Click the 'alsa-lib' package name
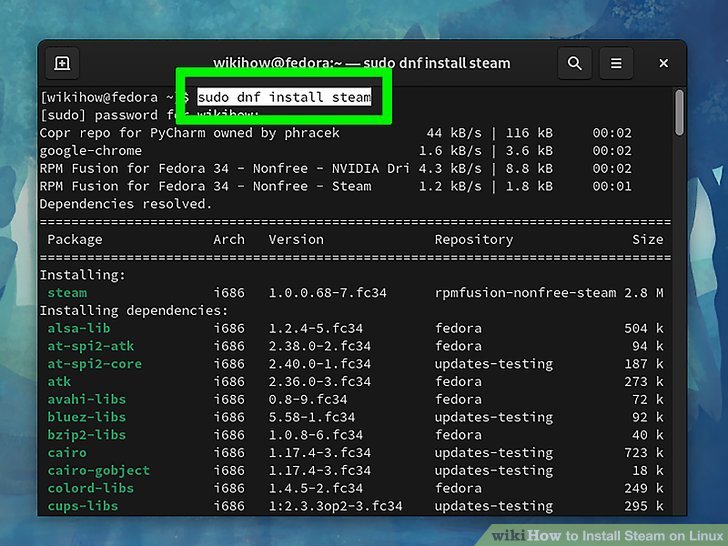Image resolution: width=728 pixels, height=546 pixels. (x=78, y=328)
